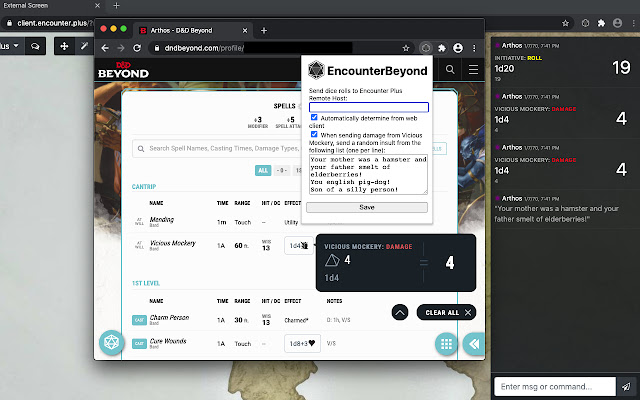The width and height of the screenshot is (640, 400).
Task: Roll Cure Wounds 1d8+3 healing
Action: pos(302,344)
